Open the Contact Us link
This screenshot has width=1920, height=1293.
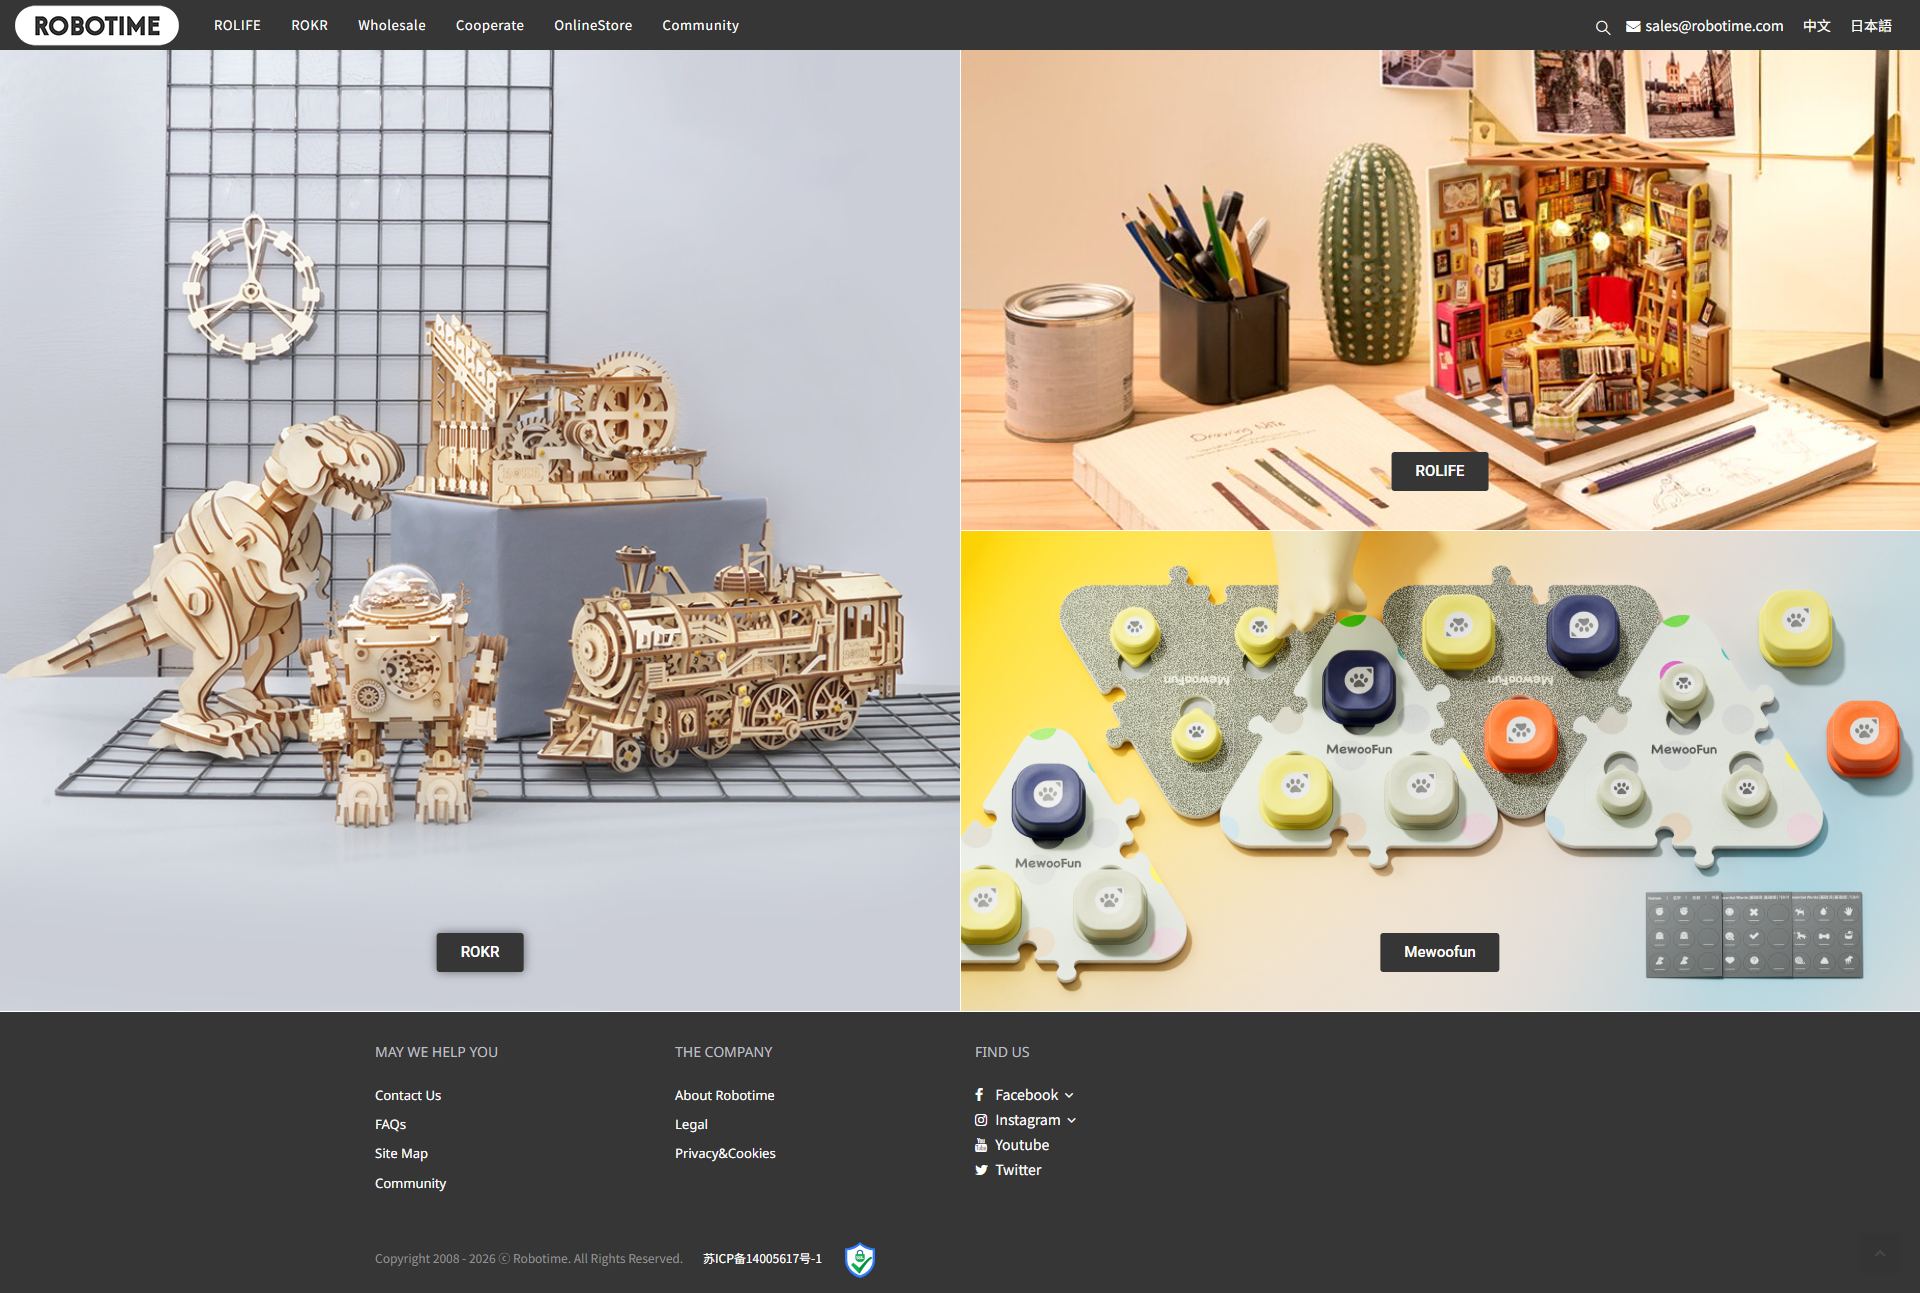point(407,1095)
